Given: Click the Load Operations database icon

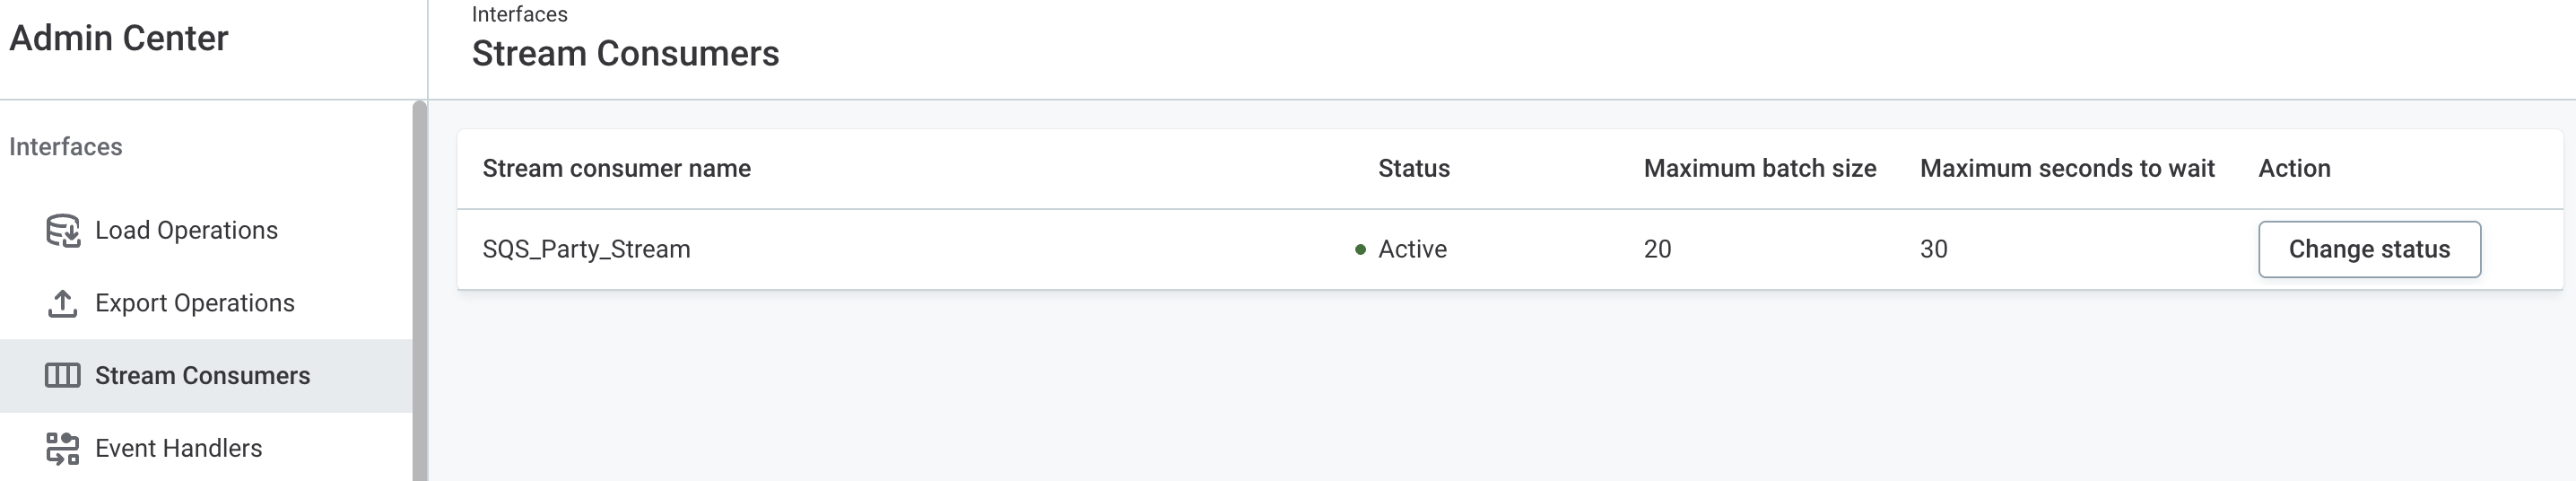Looking at the screenshot, I should pyautogui.click(x=63, y=231).
